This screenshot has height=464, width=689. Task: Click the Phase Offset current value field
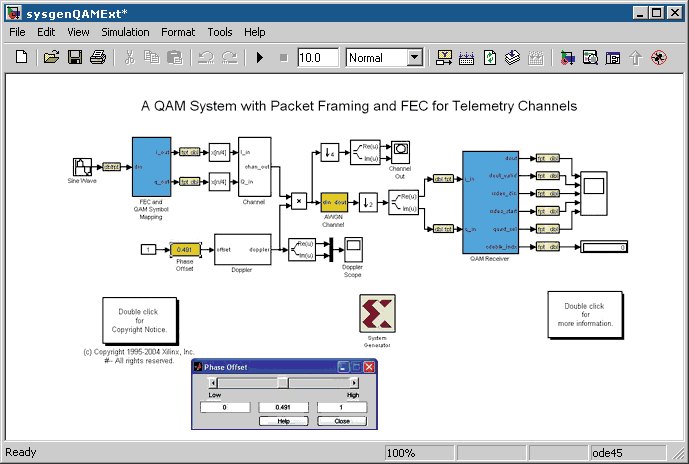point(282,407)
